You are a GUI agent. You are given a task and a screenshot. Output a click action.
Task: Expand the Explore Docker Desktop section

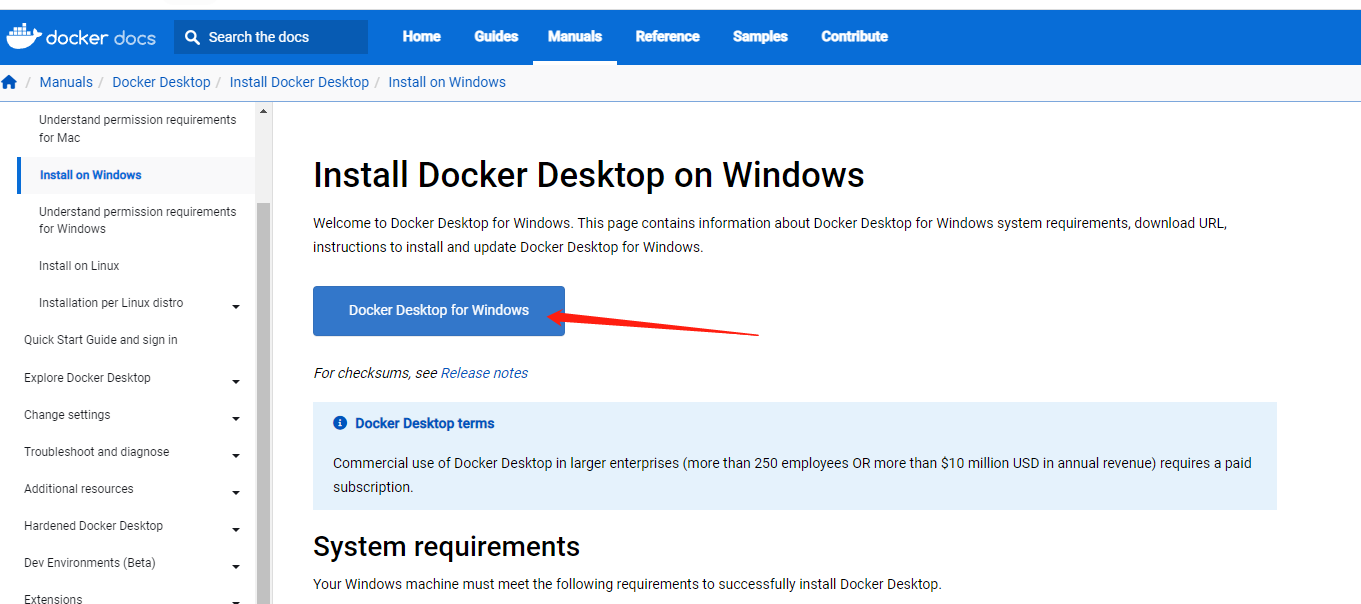click(236, 382)
